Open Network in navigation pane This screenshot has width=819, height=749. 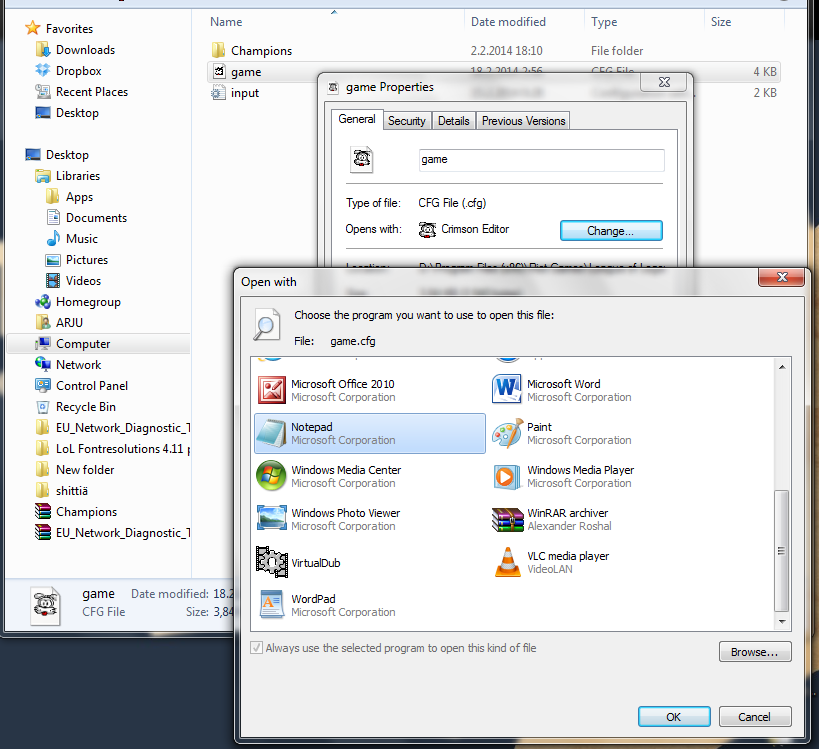(78, 365)
